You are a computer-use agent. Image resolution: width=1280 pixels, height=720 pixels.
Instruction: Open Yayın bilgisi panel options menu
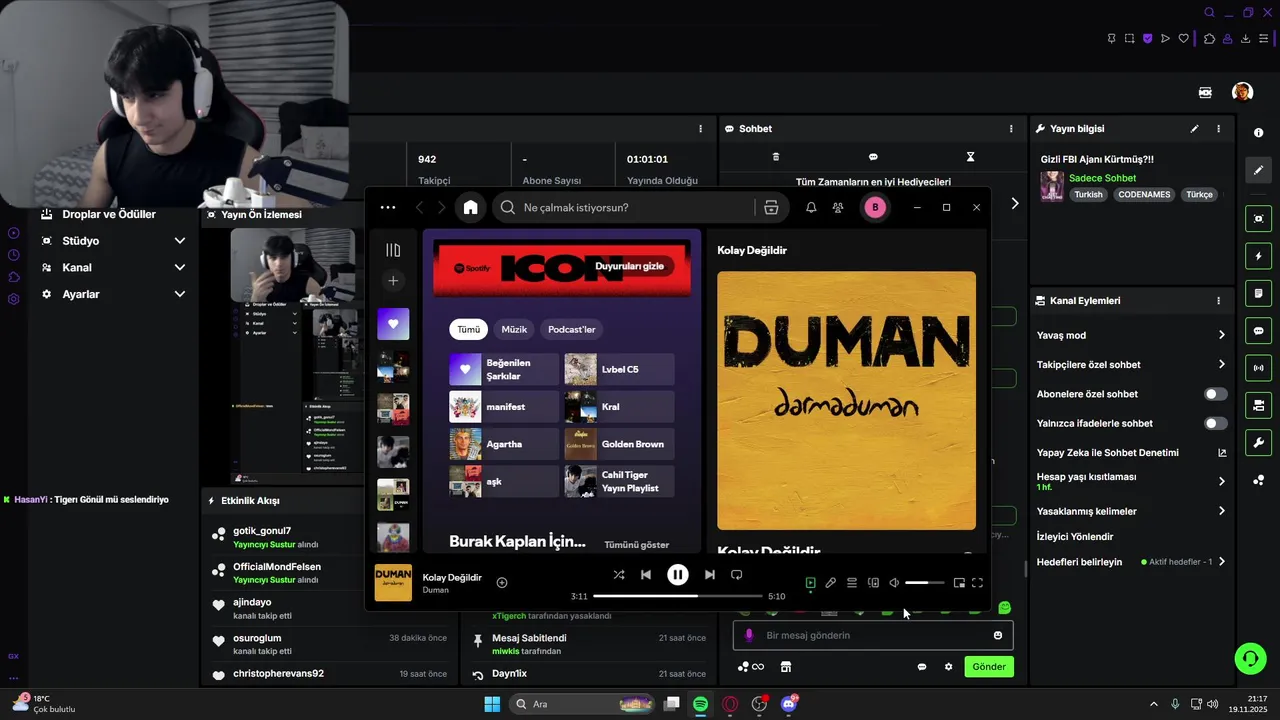tap(1218, 129)
